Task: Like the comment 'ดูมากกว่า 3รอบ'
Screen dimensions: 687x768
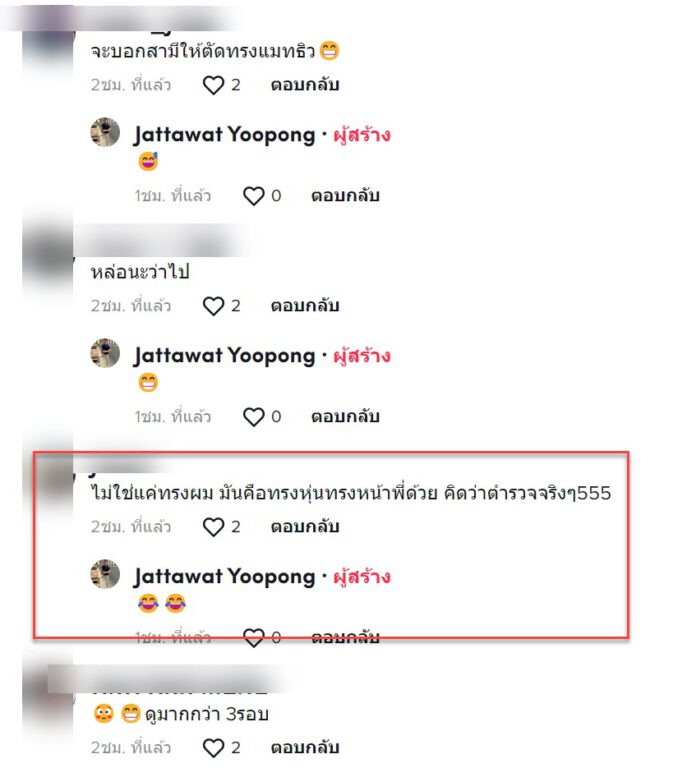Action: tap(213, 748)
